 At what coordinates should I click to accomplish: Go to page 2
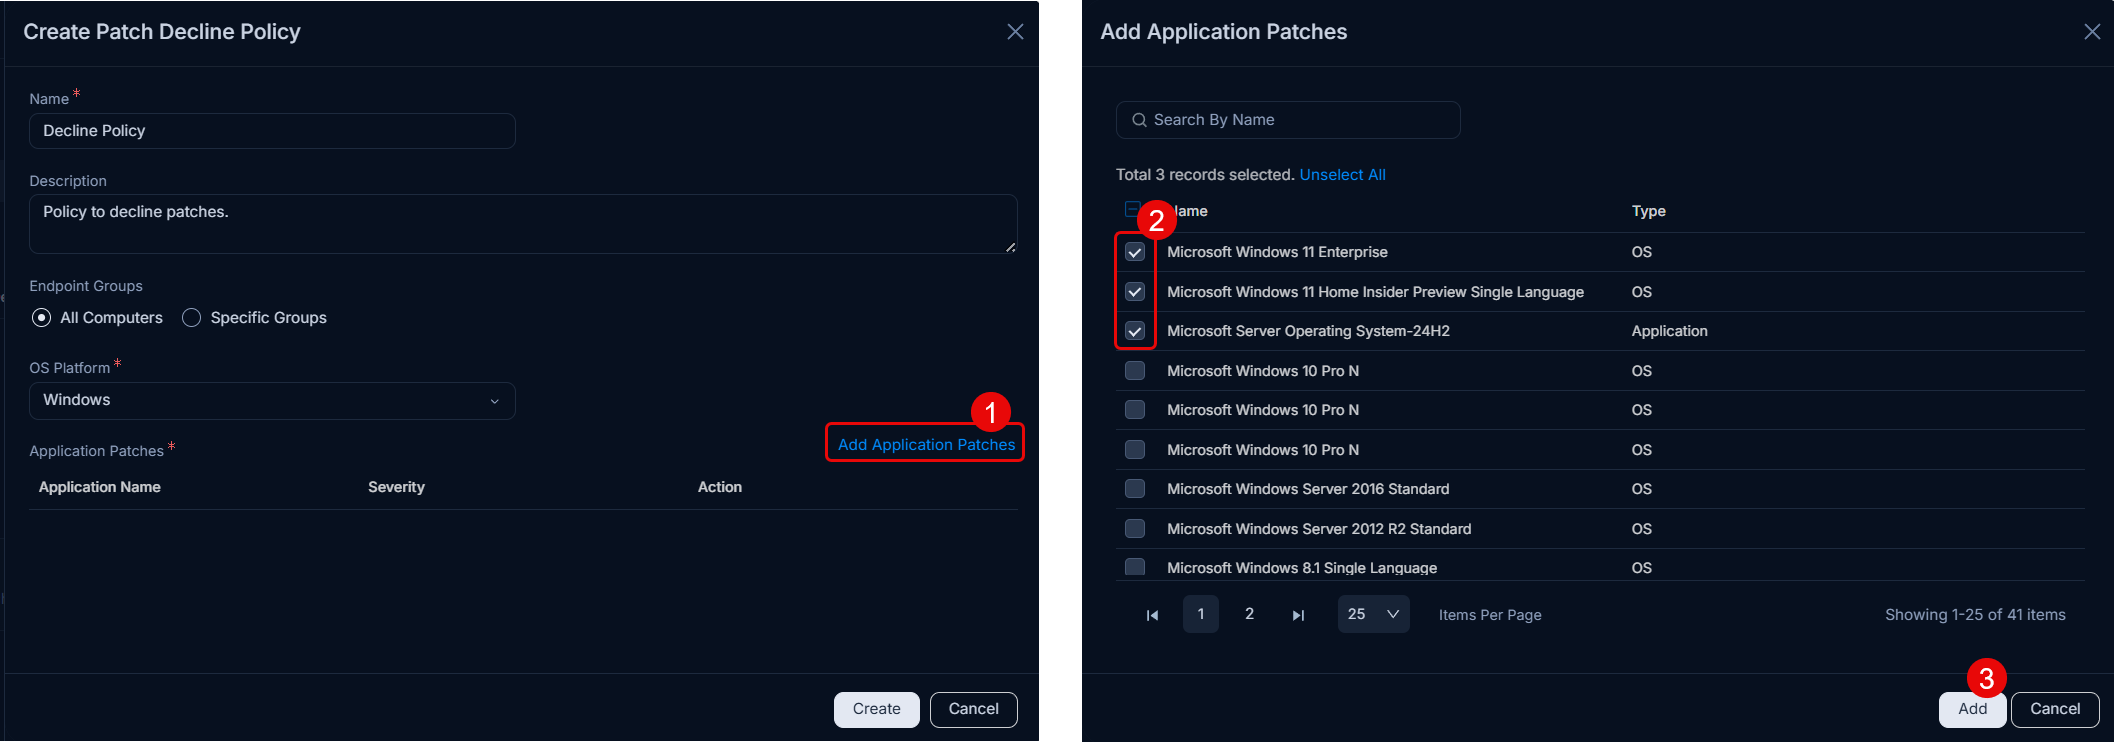pos(1249,614)
